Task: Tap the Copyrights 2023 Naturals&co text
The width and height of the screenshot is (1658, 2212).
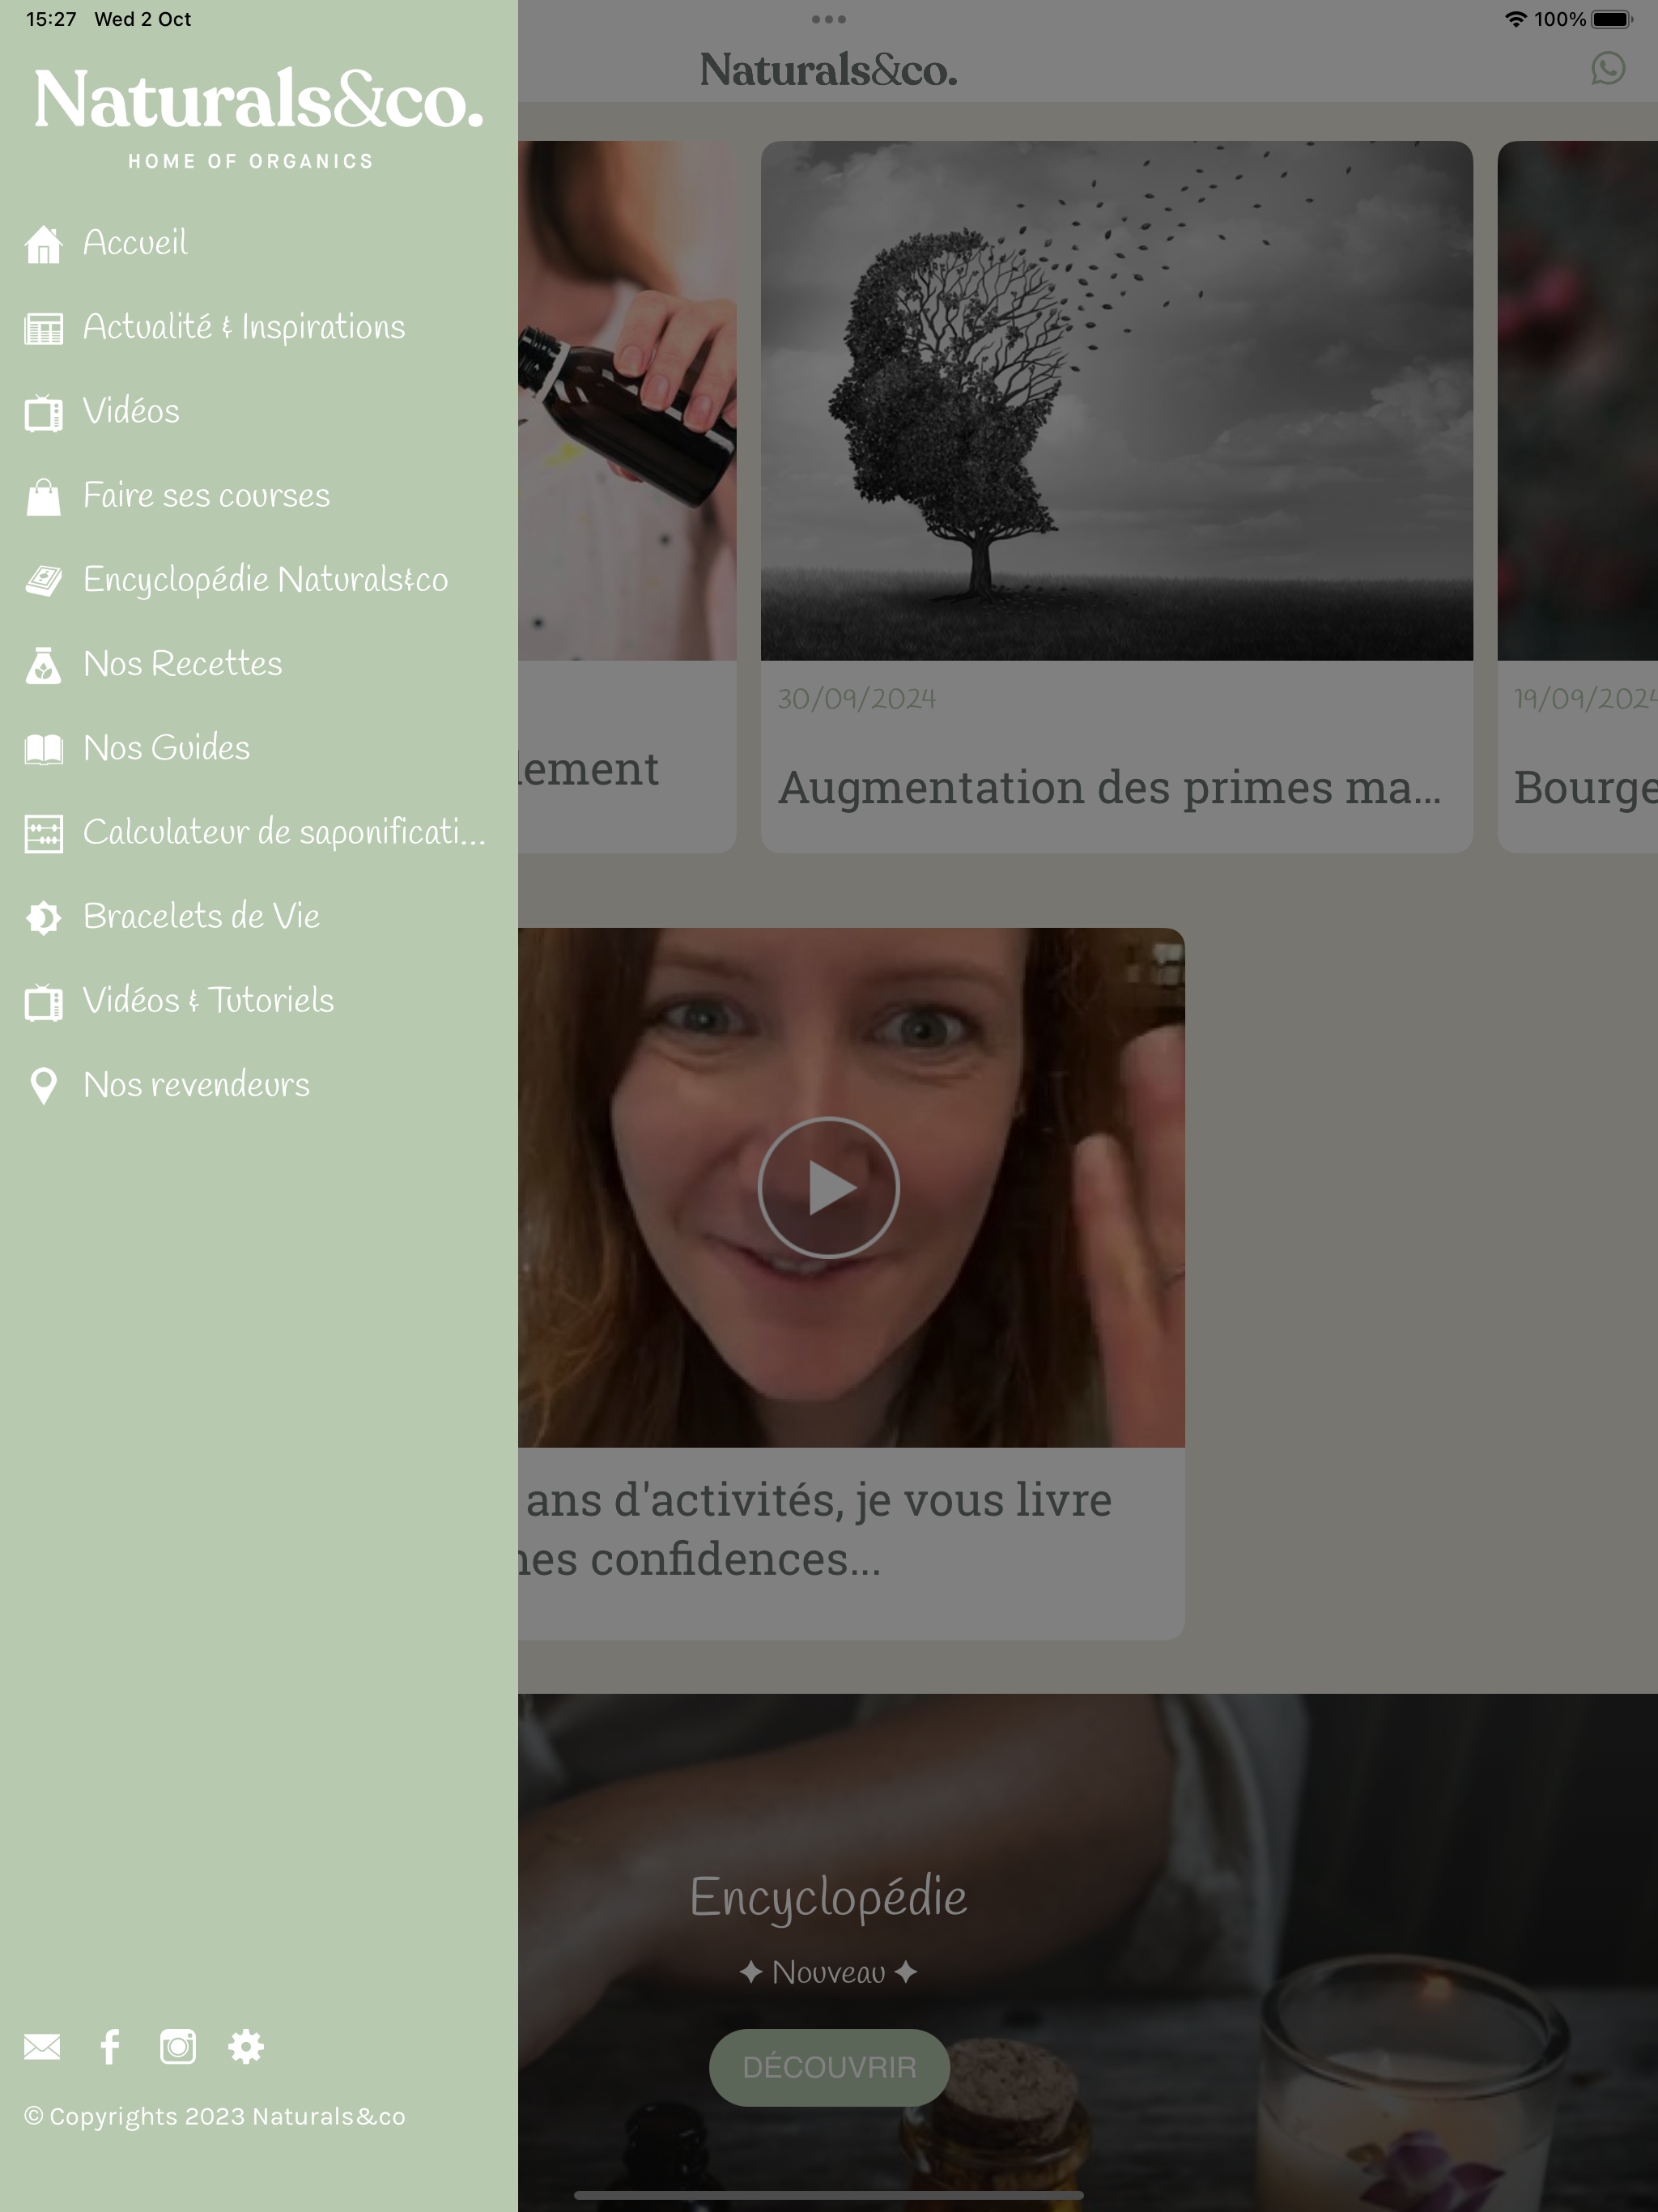Action: (215, 2117)
